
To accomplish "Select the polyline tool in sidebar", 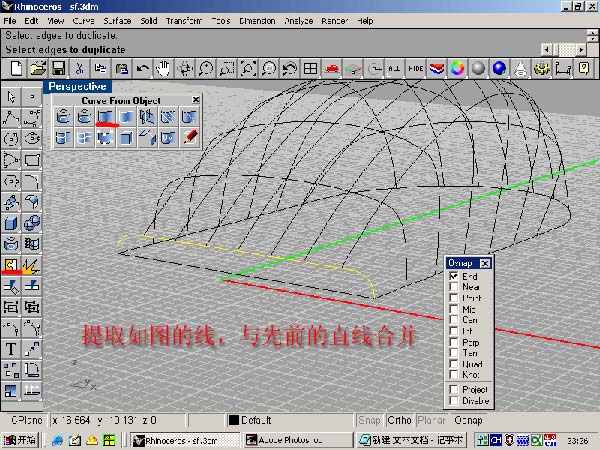I will pyautogui.click(x=11, y=118).
